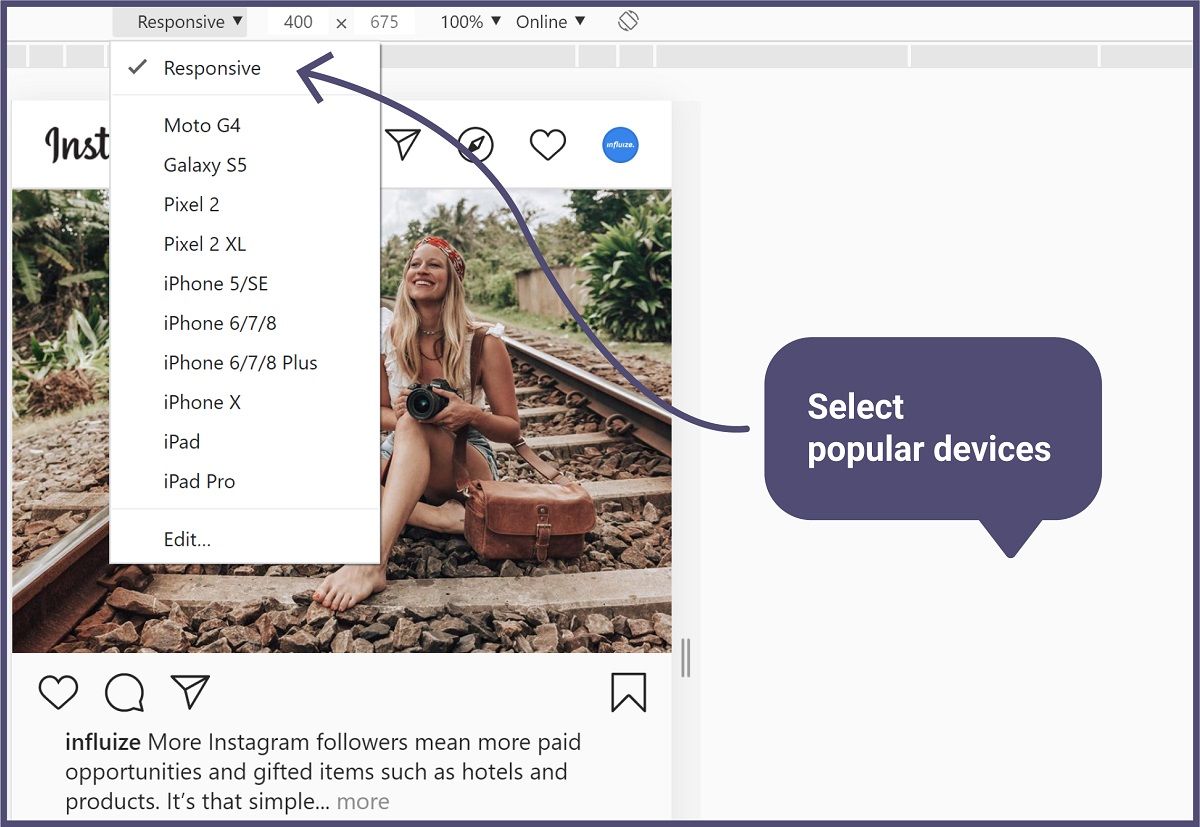Click the comment speech bubble icon
Screen dimensions: 1200x827
point(124,692)
